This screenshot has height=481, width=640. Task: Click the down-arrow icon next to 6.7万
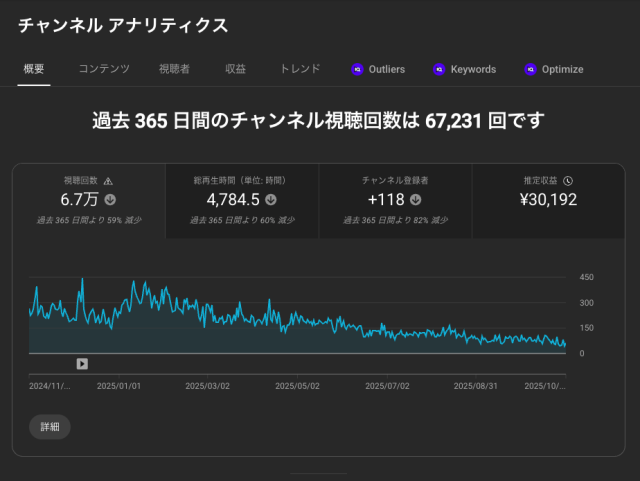coord(110,199)
